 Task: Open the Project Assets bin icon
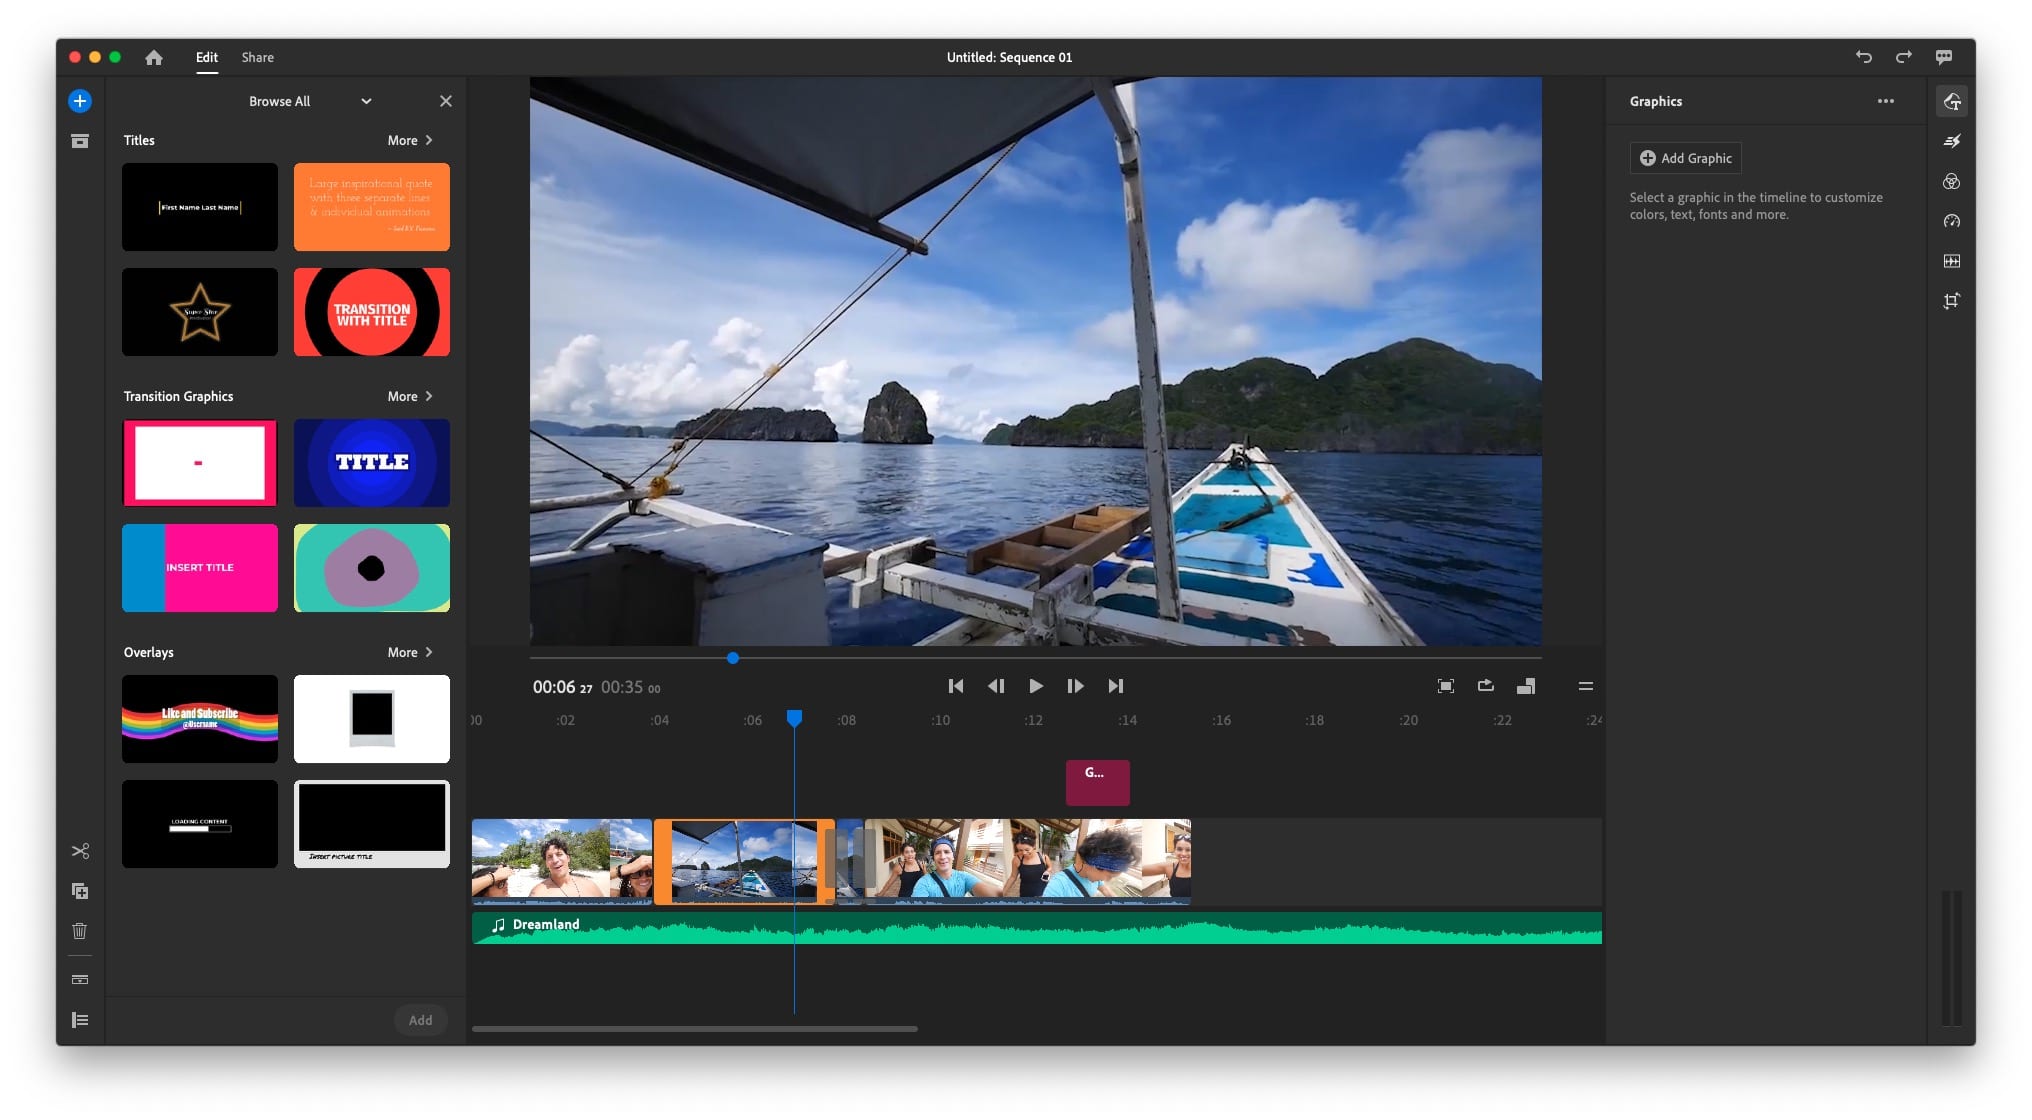pos(80,141)
